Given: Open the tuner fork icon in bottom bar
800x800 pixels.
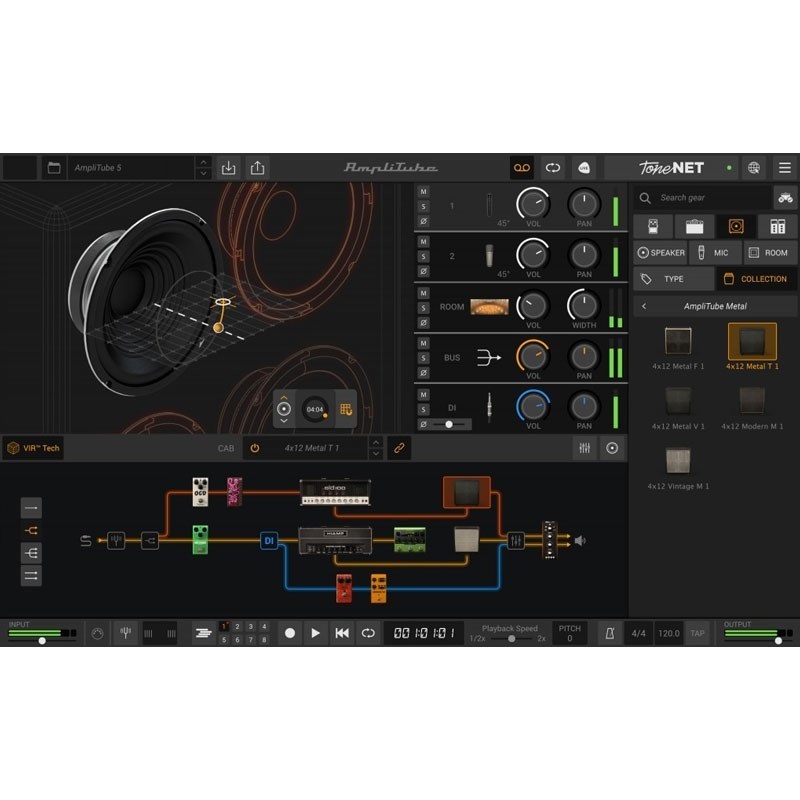Looking at the screenshot, I should coord(125,633).
